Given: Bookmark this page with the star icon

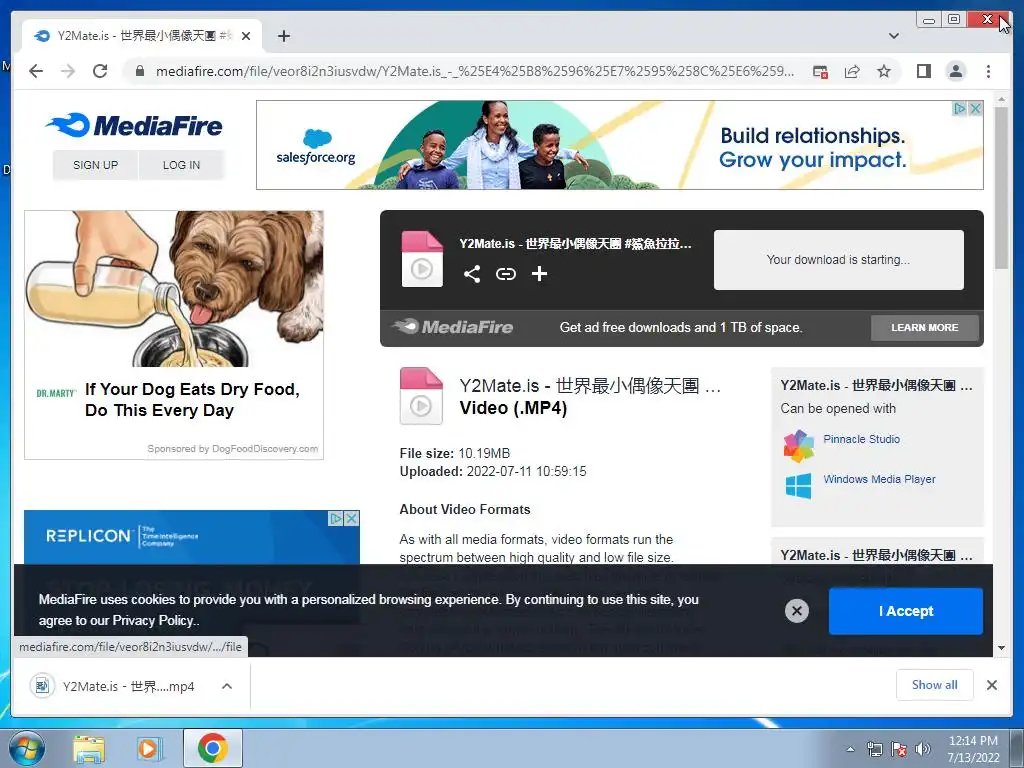Looking at the screenshot, I should tap(884, 71).
